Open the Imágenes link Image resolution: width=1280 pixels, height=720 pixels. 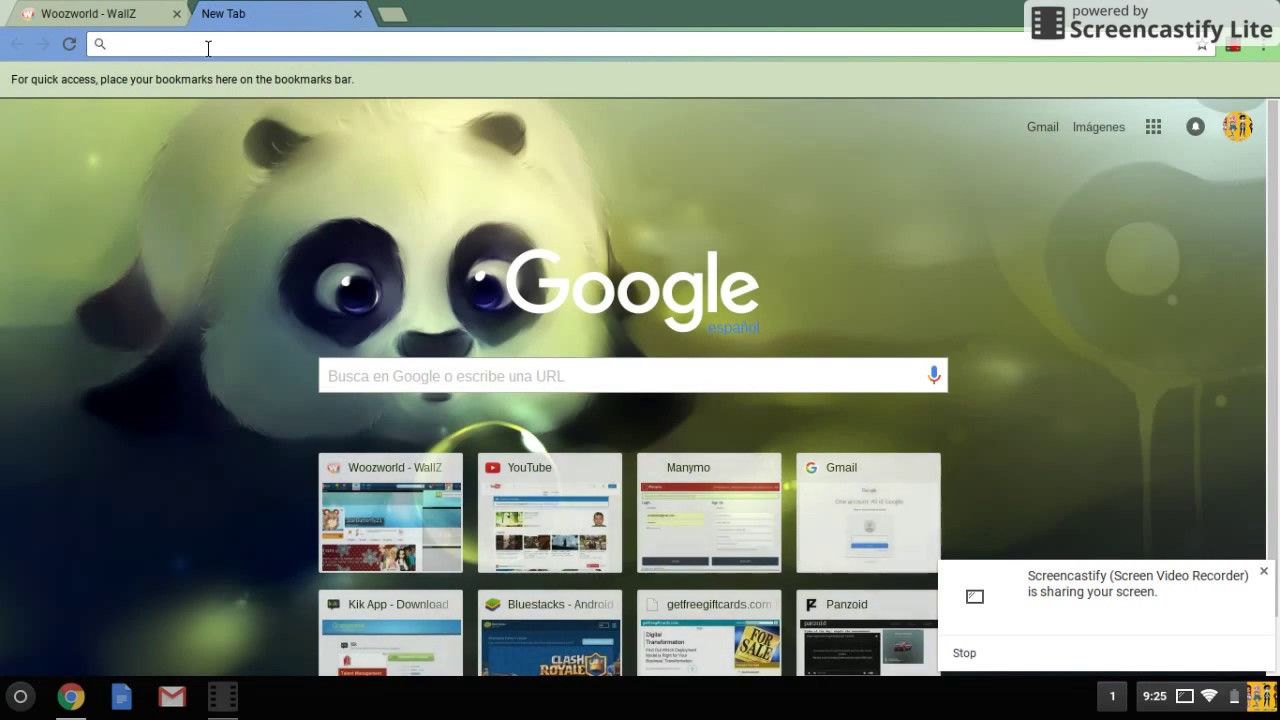1099,127
